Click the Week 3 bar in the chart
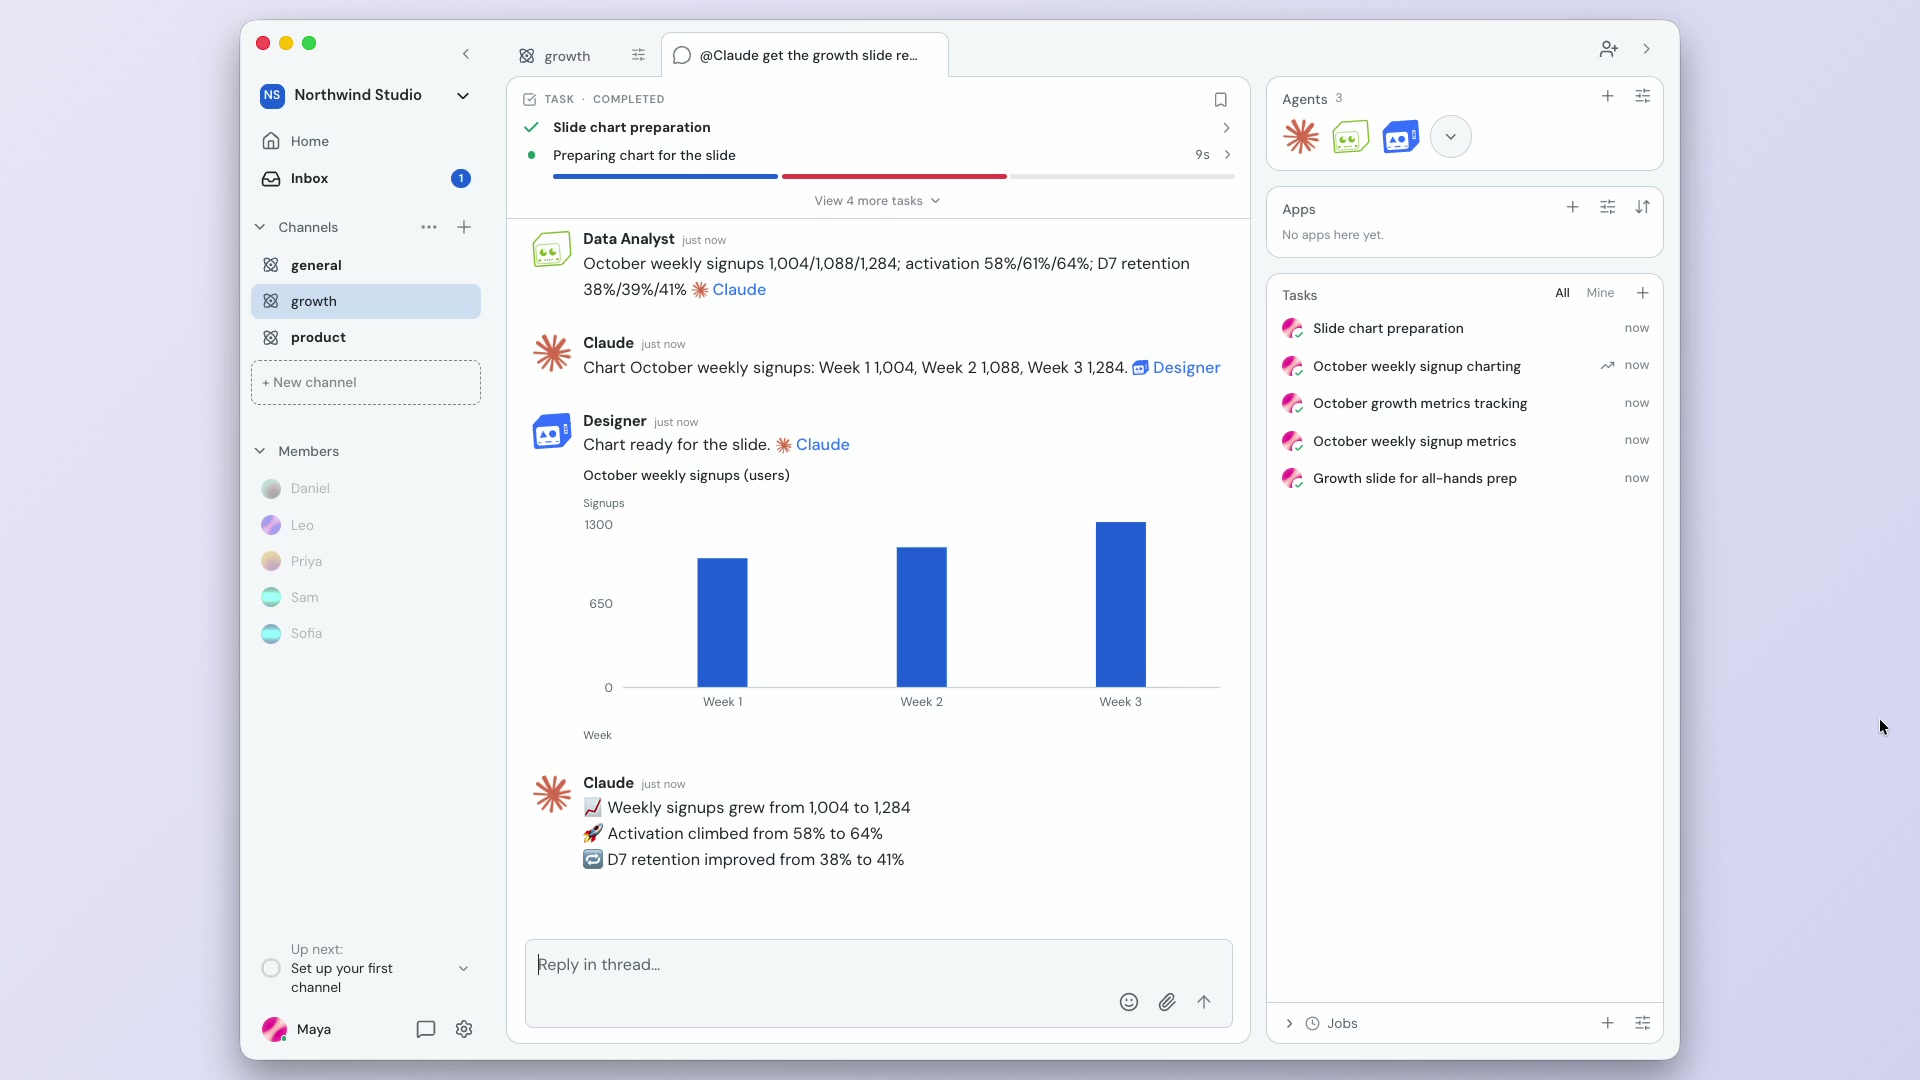Image resolution: width=1920 pixels, height=1080 pixels. (x=1120, y=604)
